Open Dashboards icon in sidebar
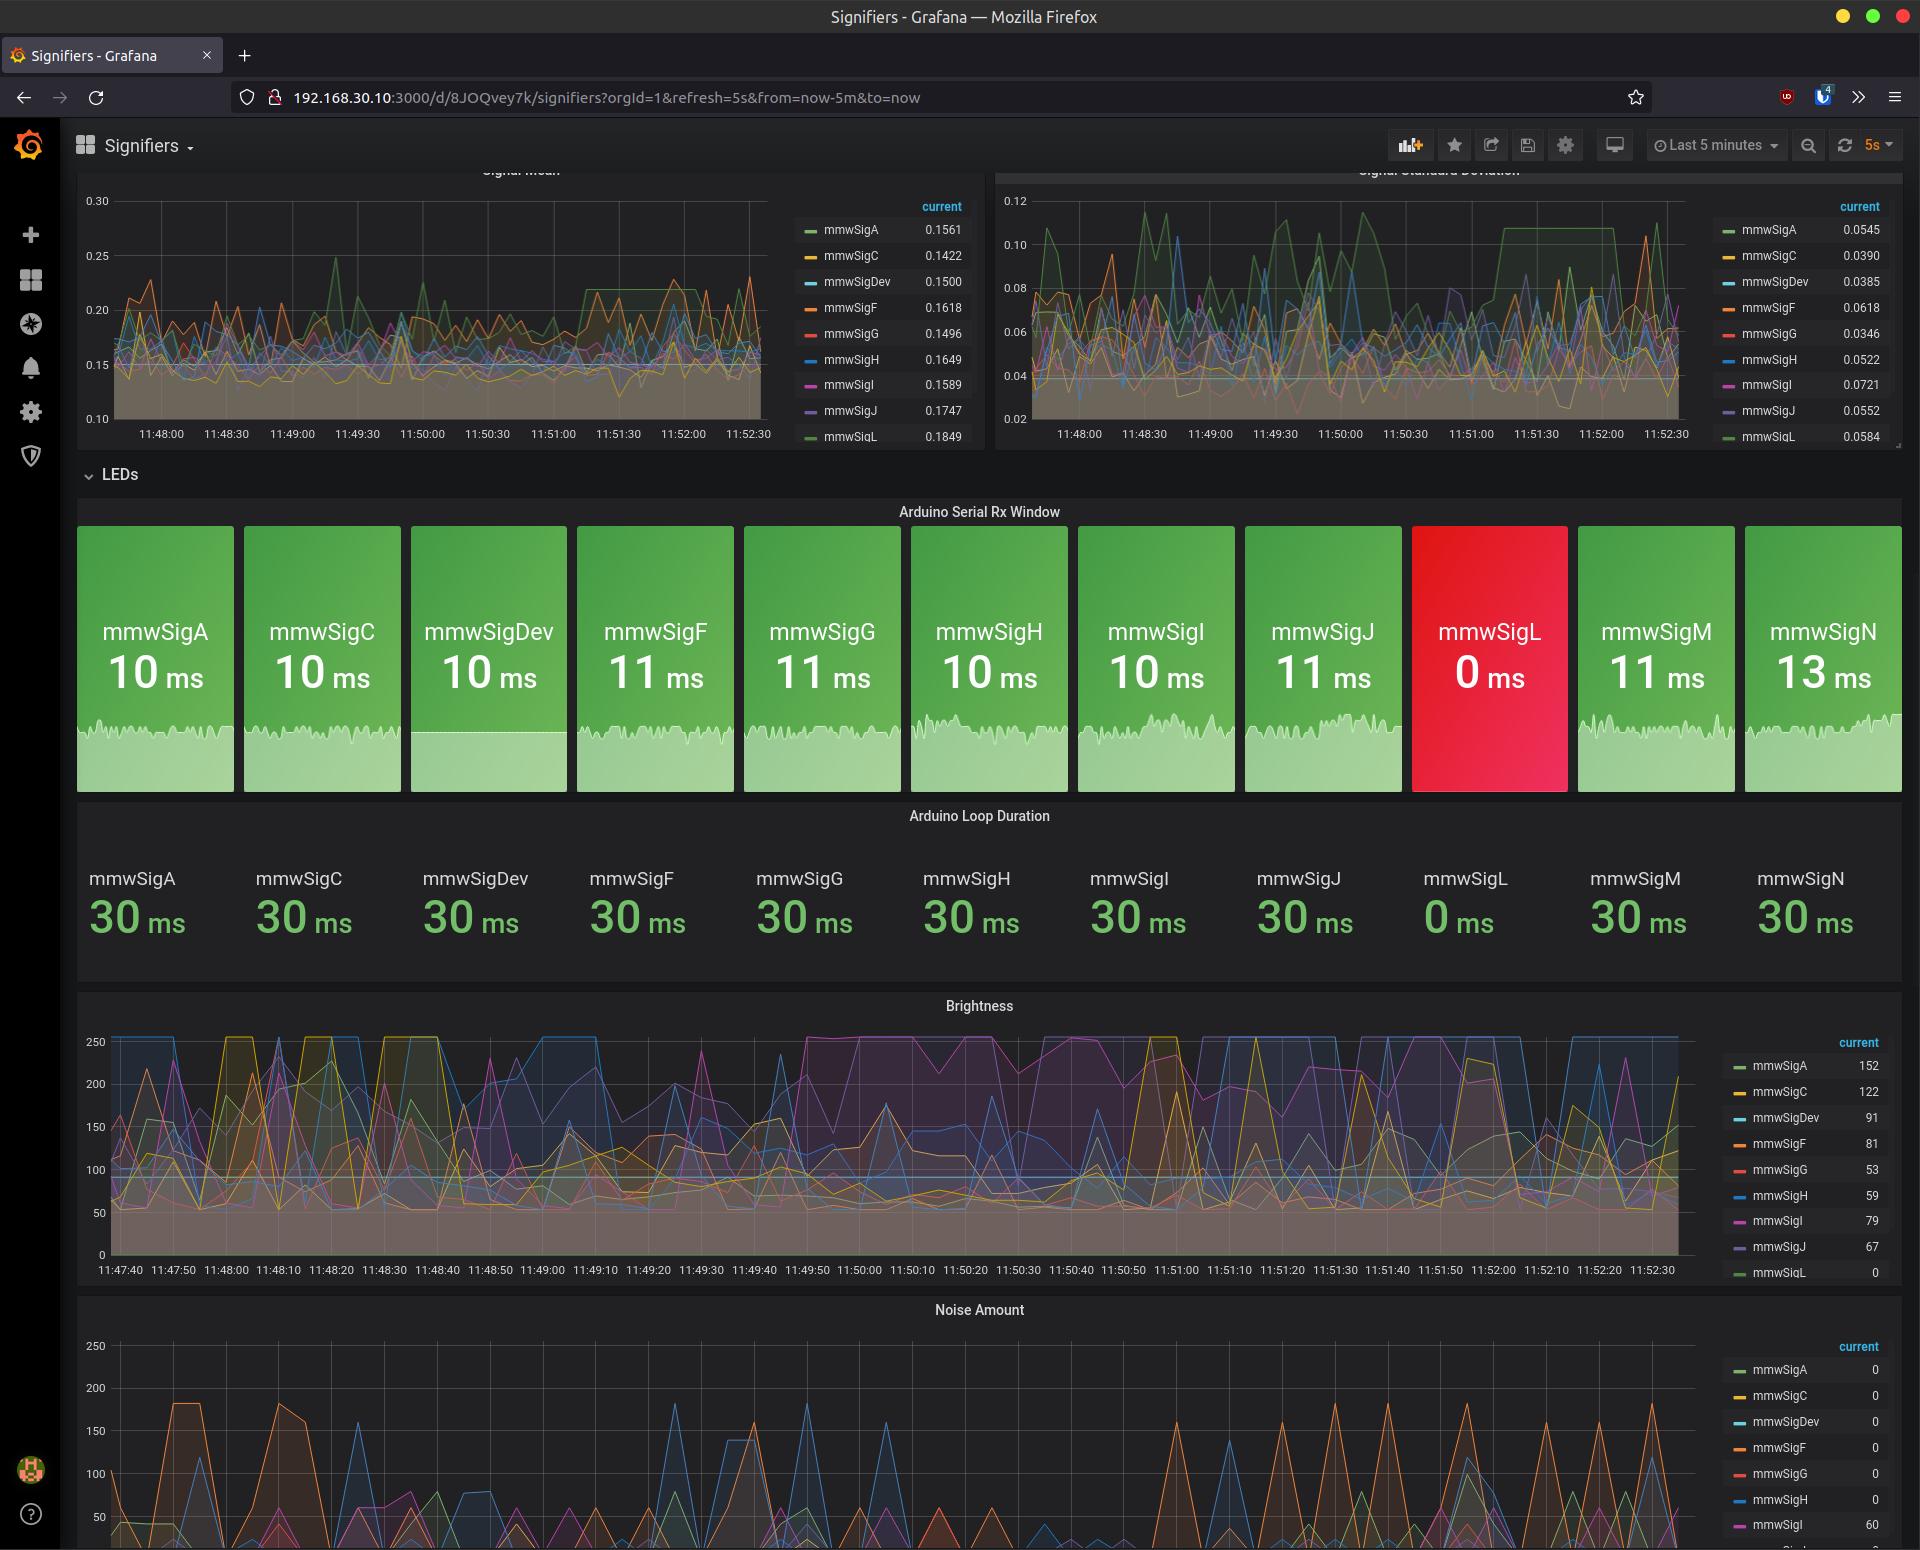The width and height of the screenshot is (1920, 1550). (31, 280)
